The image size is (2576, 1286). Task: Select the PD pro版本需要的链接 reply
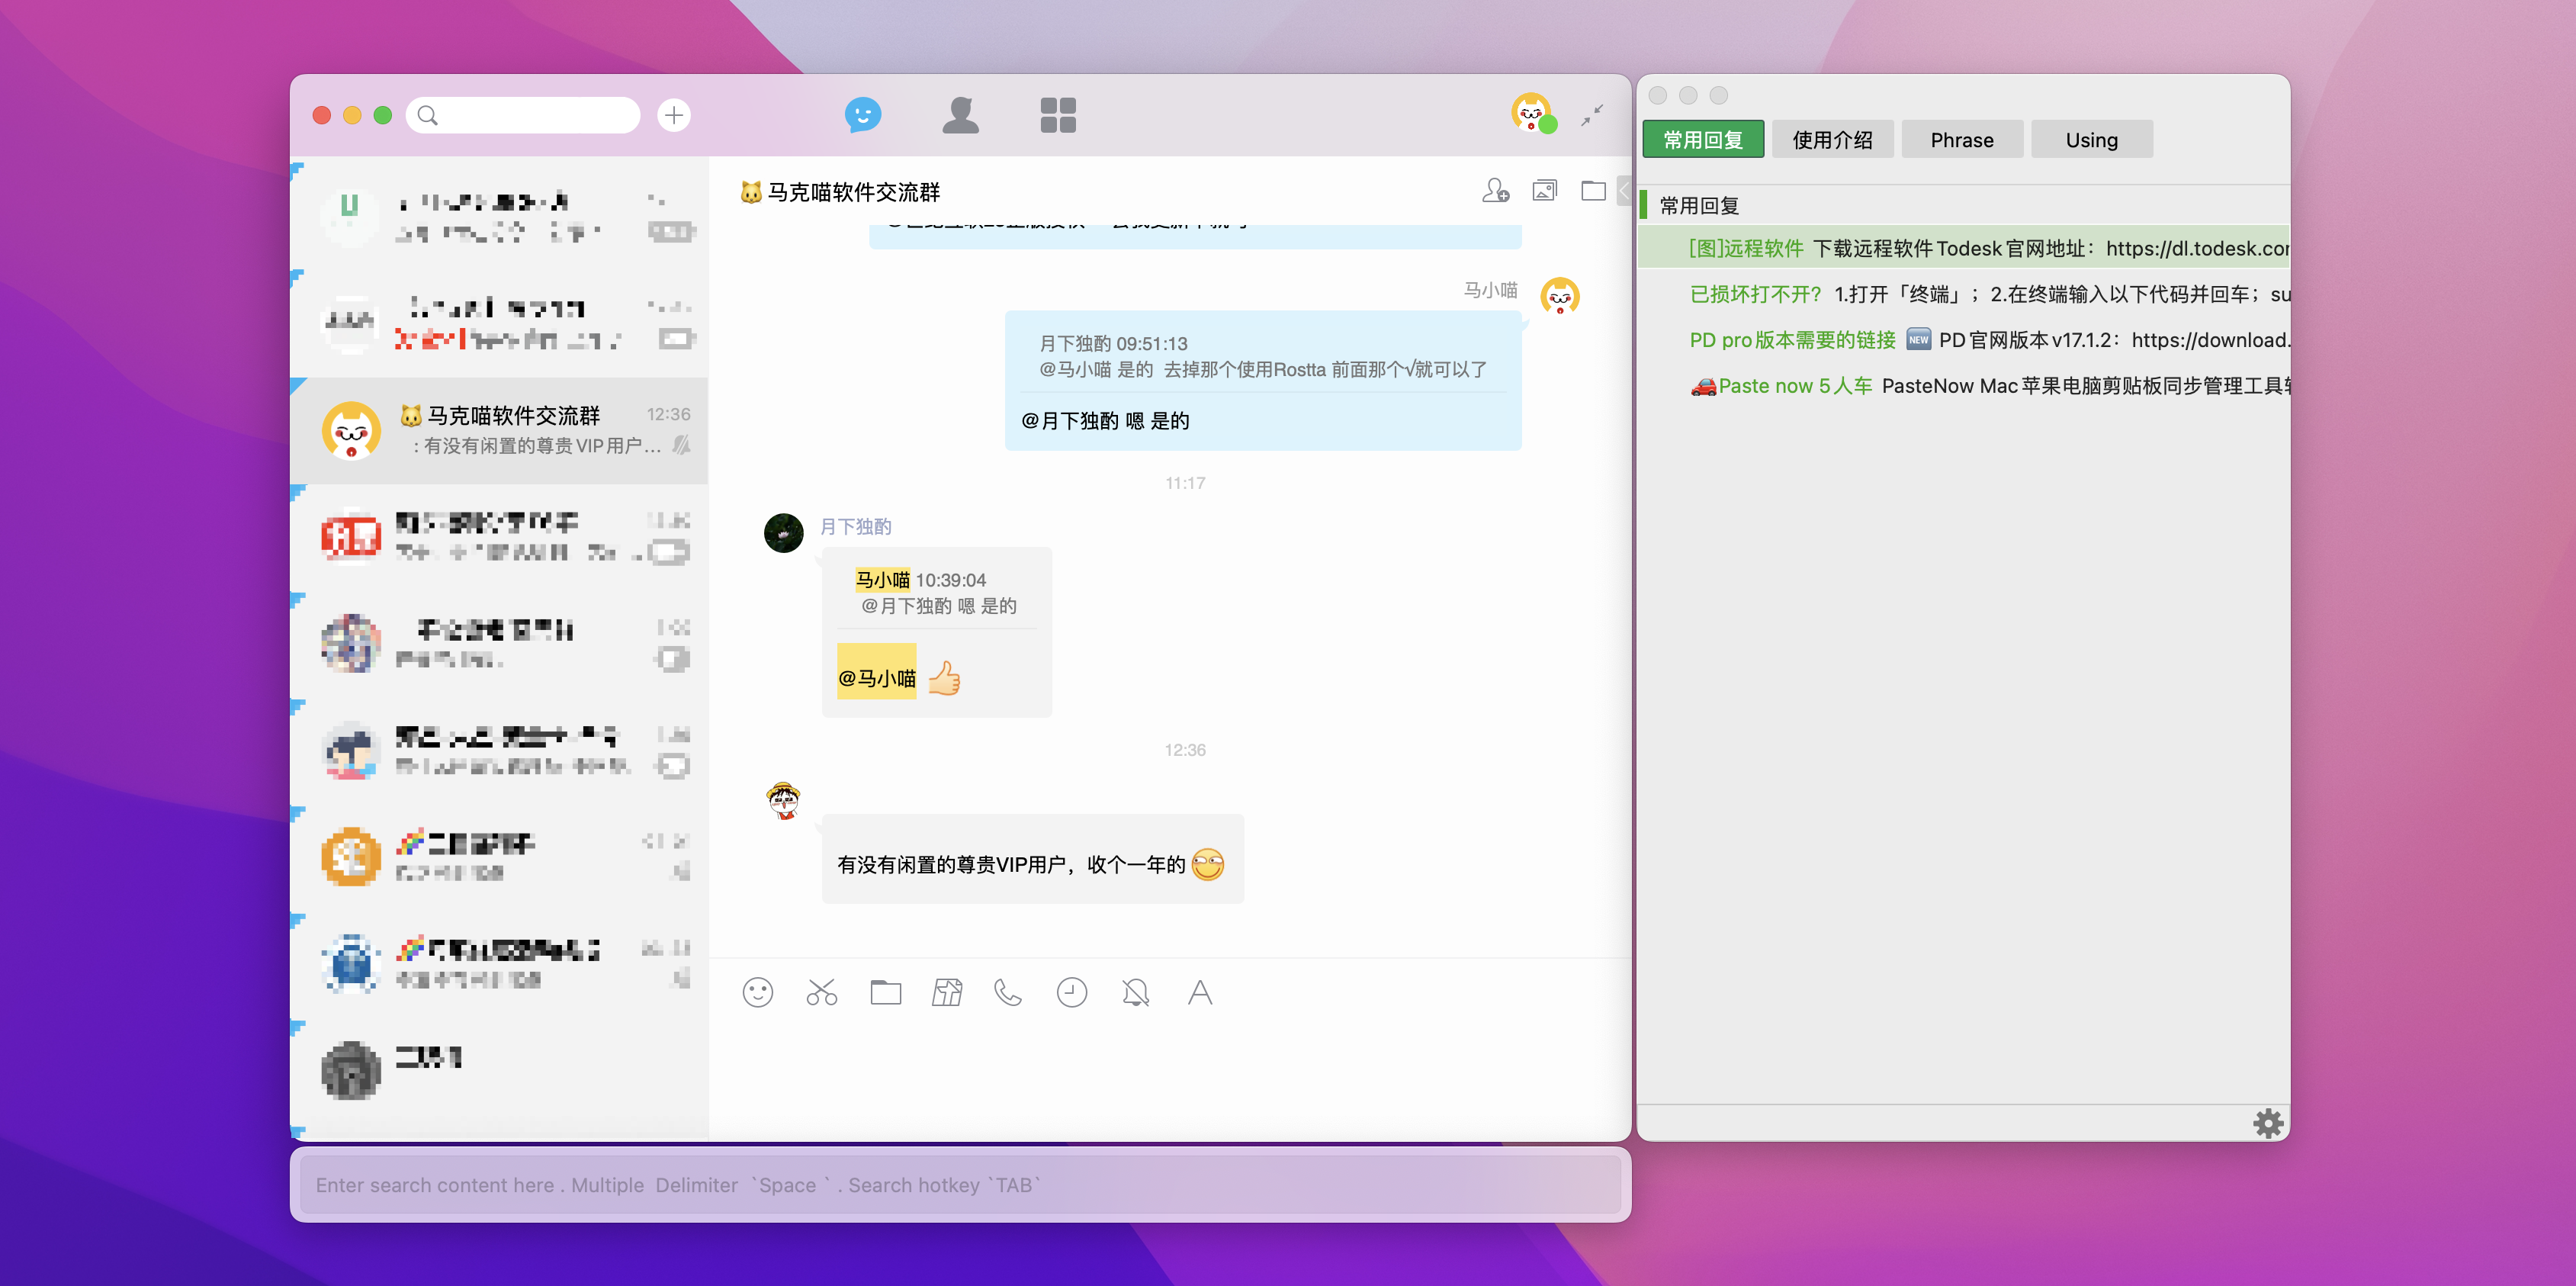(x=1964, y=340)
